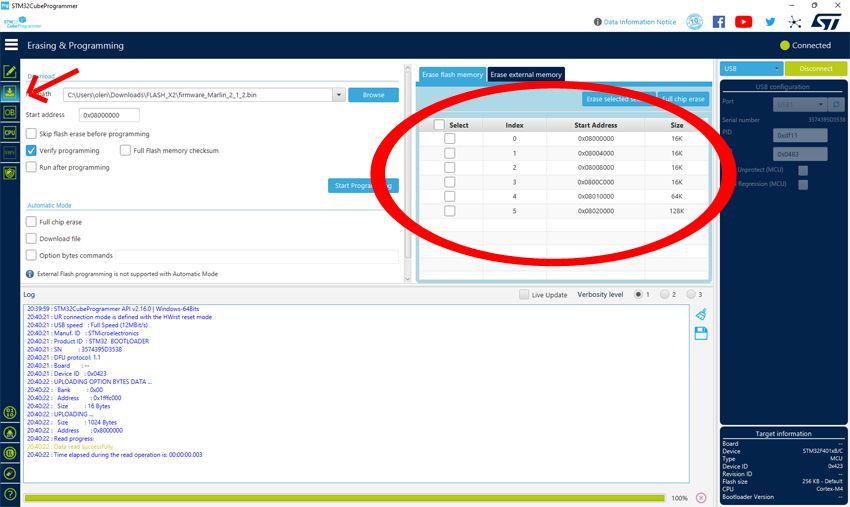Click the ST community network icon
Screen dimensions: 850x507
(795, 22)
